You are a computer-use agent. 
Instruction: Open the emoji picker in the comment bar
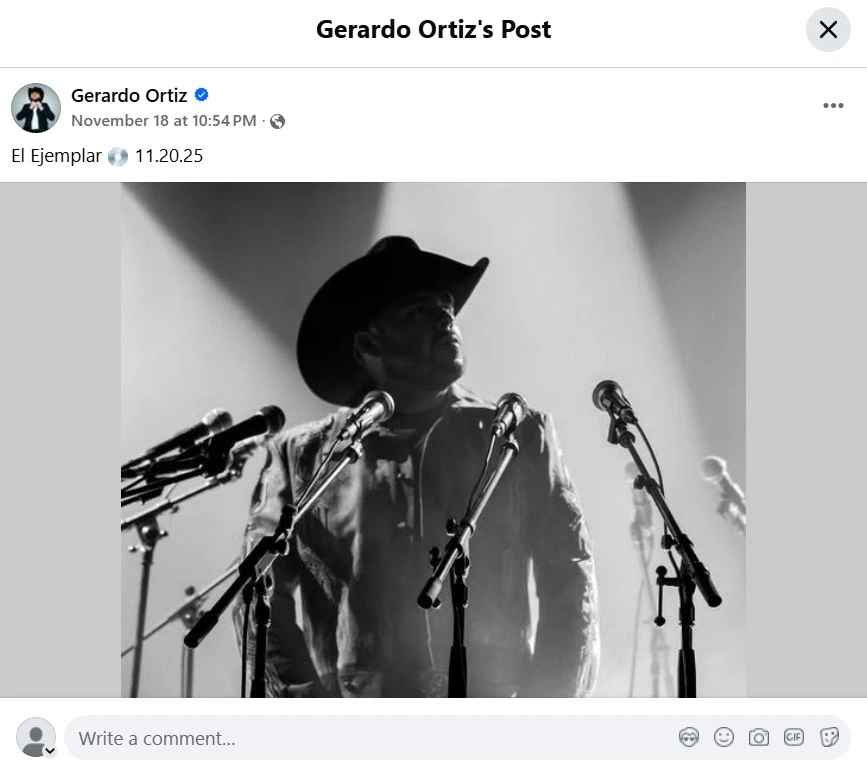[723, 737]
